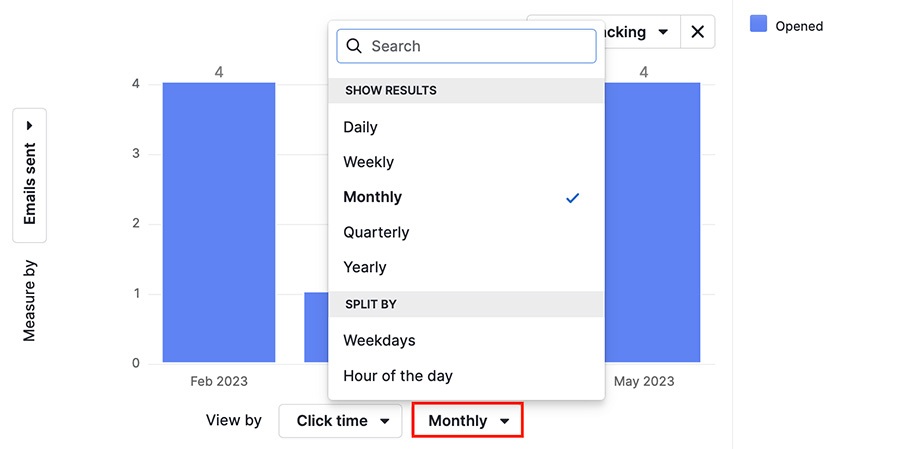
Task: Split results by Weekdays
Action: [x=379, y=340]
